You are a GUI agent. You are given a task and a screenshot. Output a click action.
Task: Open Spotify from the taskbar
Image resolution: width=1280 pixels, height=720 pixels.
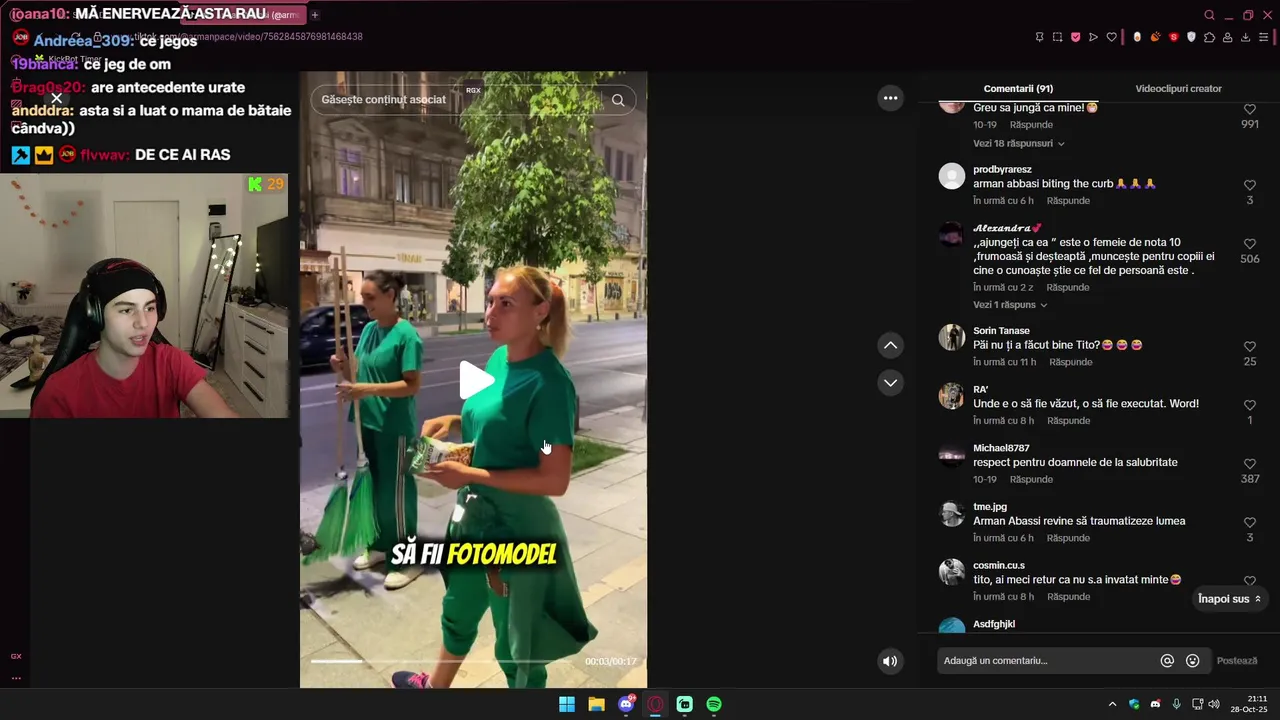(x=714, y=704)
